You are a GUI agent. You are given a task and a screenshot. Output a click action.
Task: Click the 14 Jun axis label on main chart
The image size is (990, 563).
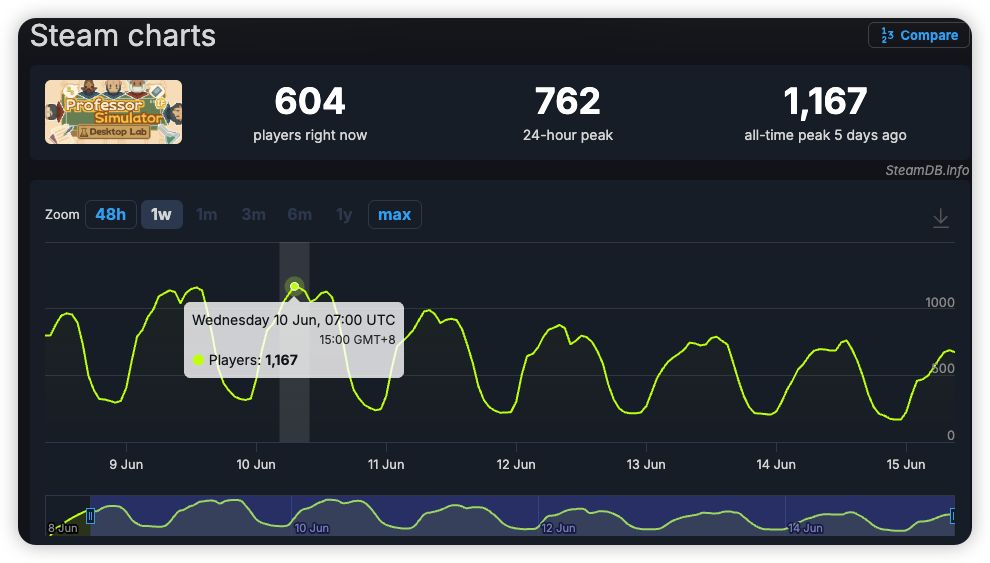[776, 465]
